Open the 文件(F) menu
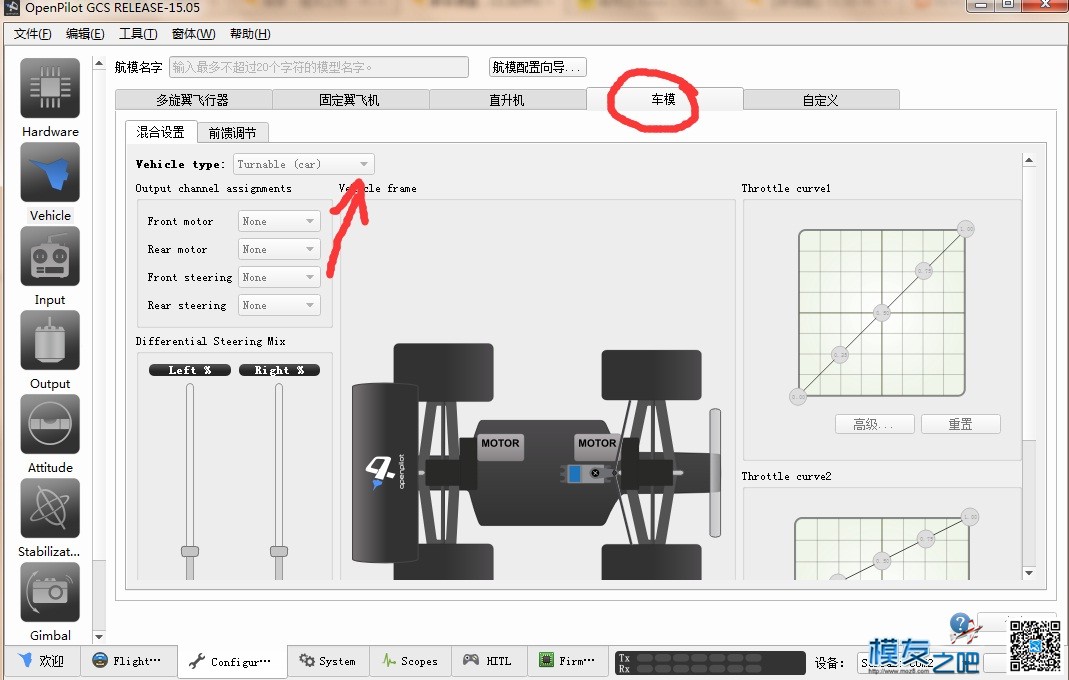The height and width of the screenshot is (680, 1069). [32, 34]
